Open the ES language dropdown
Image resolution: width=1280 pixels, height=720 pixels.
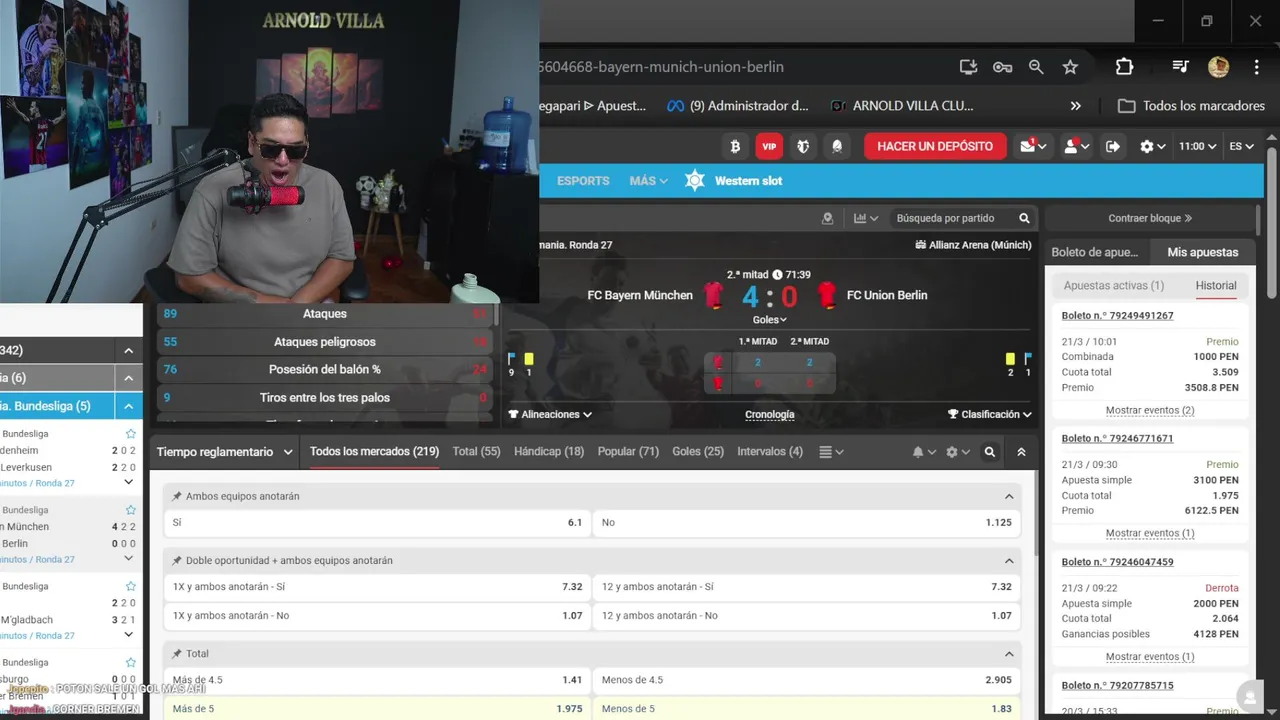pyautogui.click(x=1241, y=146)
